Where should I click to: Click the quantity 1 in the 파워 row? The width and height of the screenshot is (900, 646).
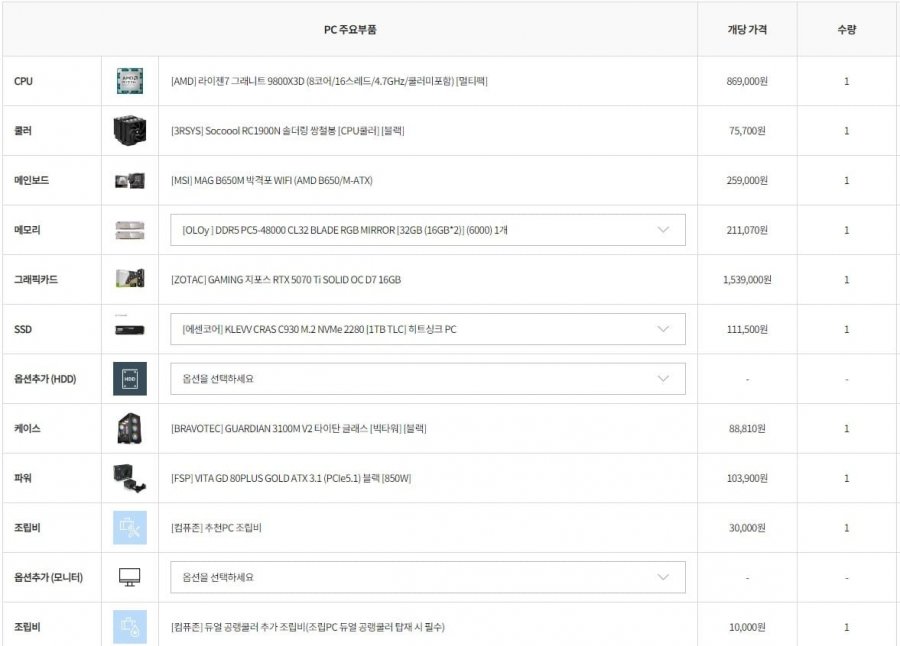[x=847, y=478]
